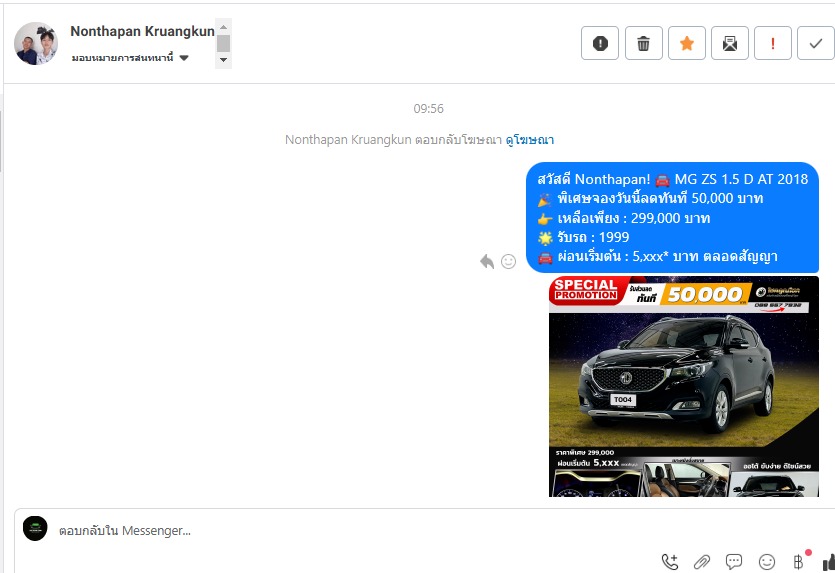835x573 pixels.
Task: Open the MG ZS promotion image
Action: (x=684, y=387)
